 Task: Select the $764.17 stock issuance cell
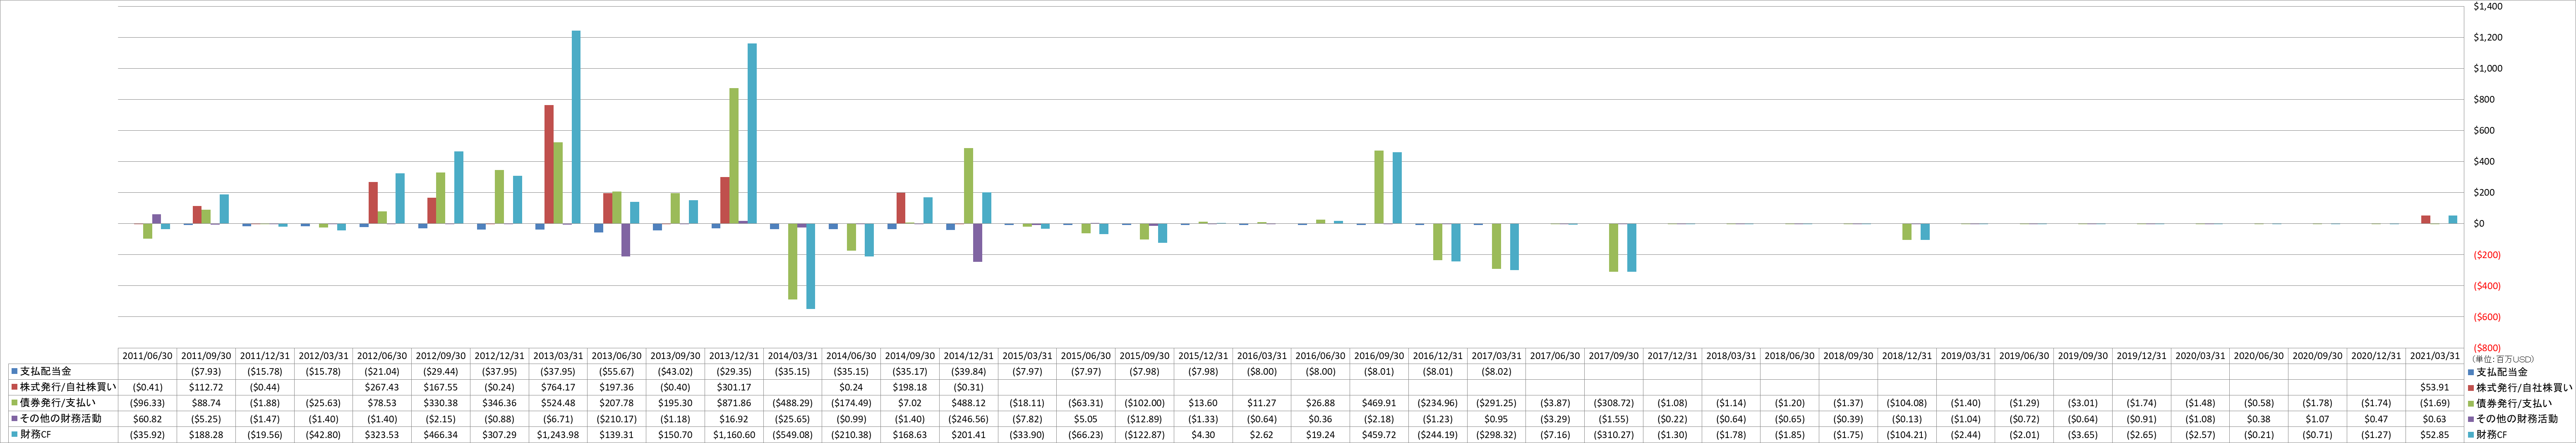click(x=558, y=387)
